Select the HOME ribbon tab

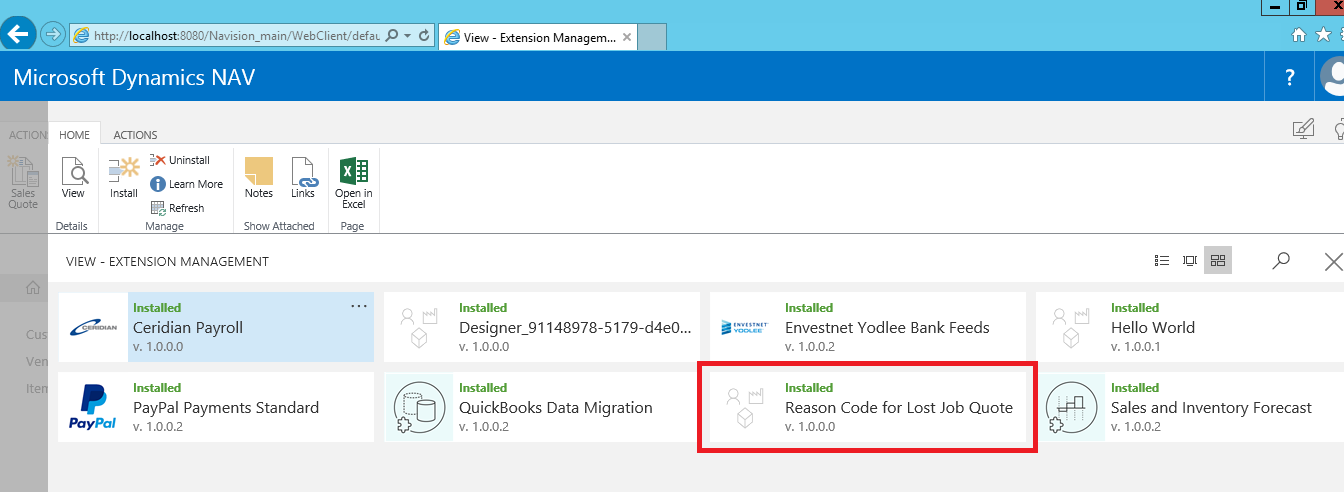tap(74, 135)
